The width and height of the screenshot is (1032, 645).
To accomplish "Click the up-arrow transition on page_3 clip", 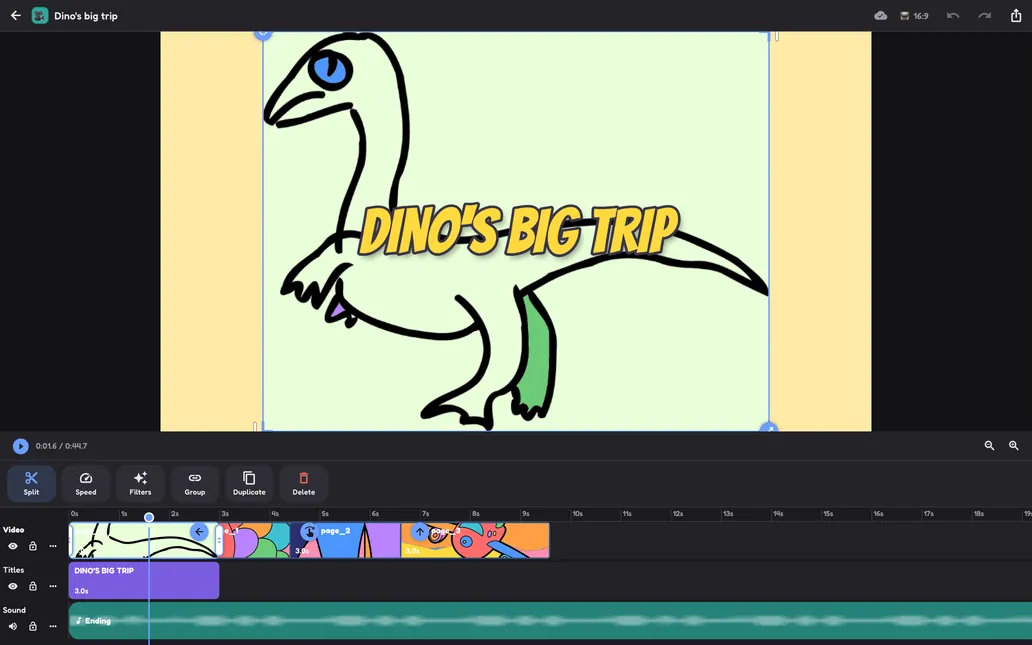I will point(419,531).
